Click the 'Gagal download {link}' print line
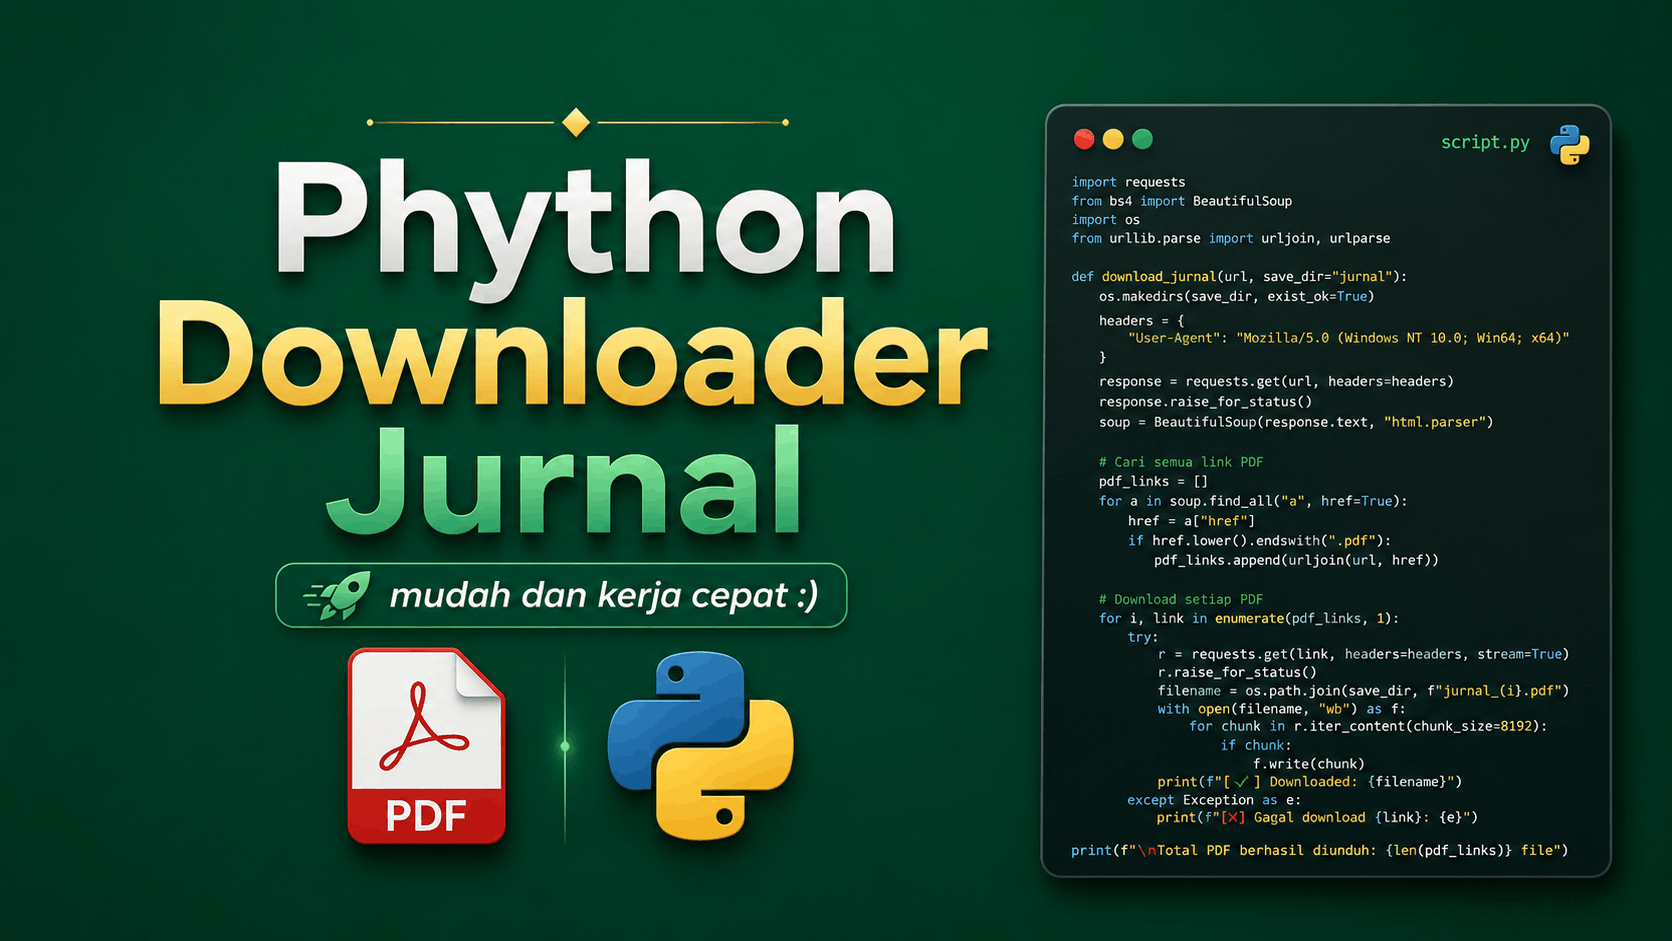The width and height of the screenshot is (1672, 941). (1317, 817)
